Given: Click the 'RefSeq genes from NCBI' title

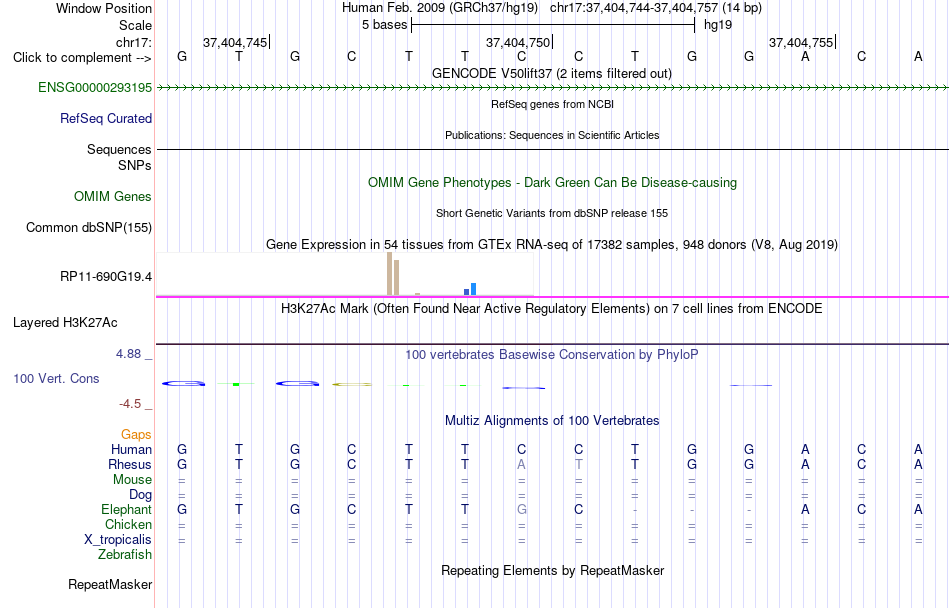Looking at the screenshot, I should [552, 104].
